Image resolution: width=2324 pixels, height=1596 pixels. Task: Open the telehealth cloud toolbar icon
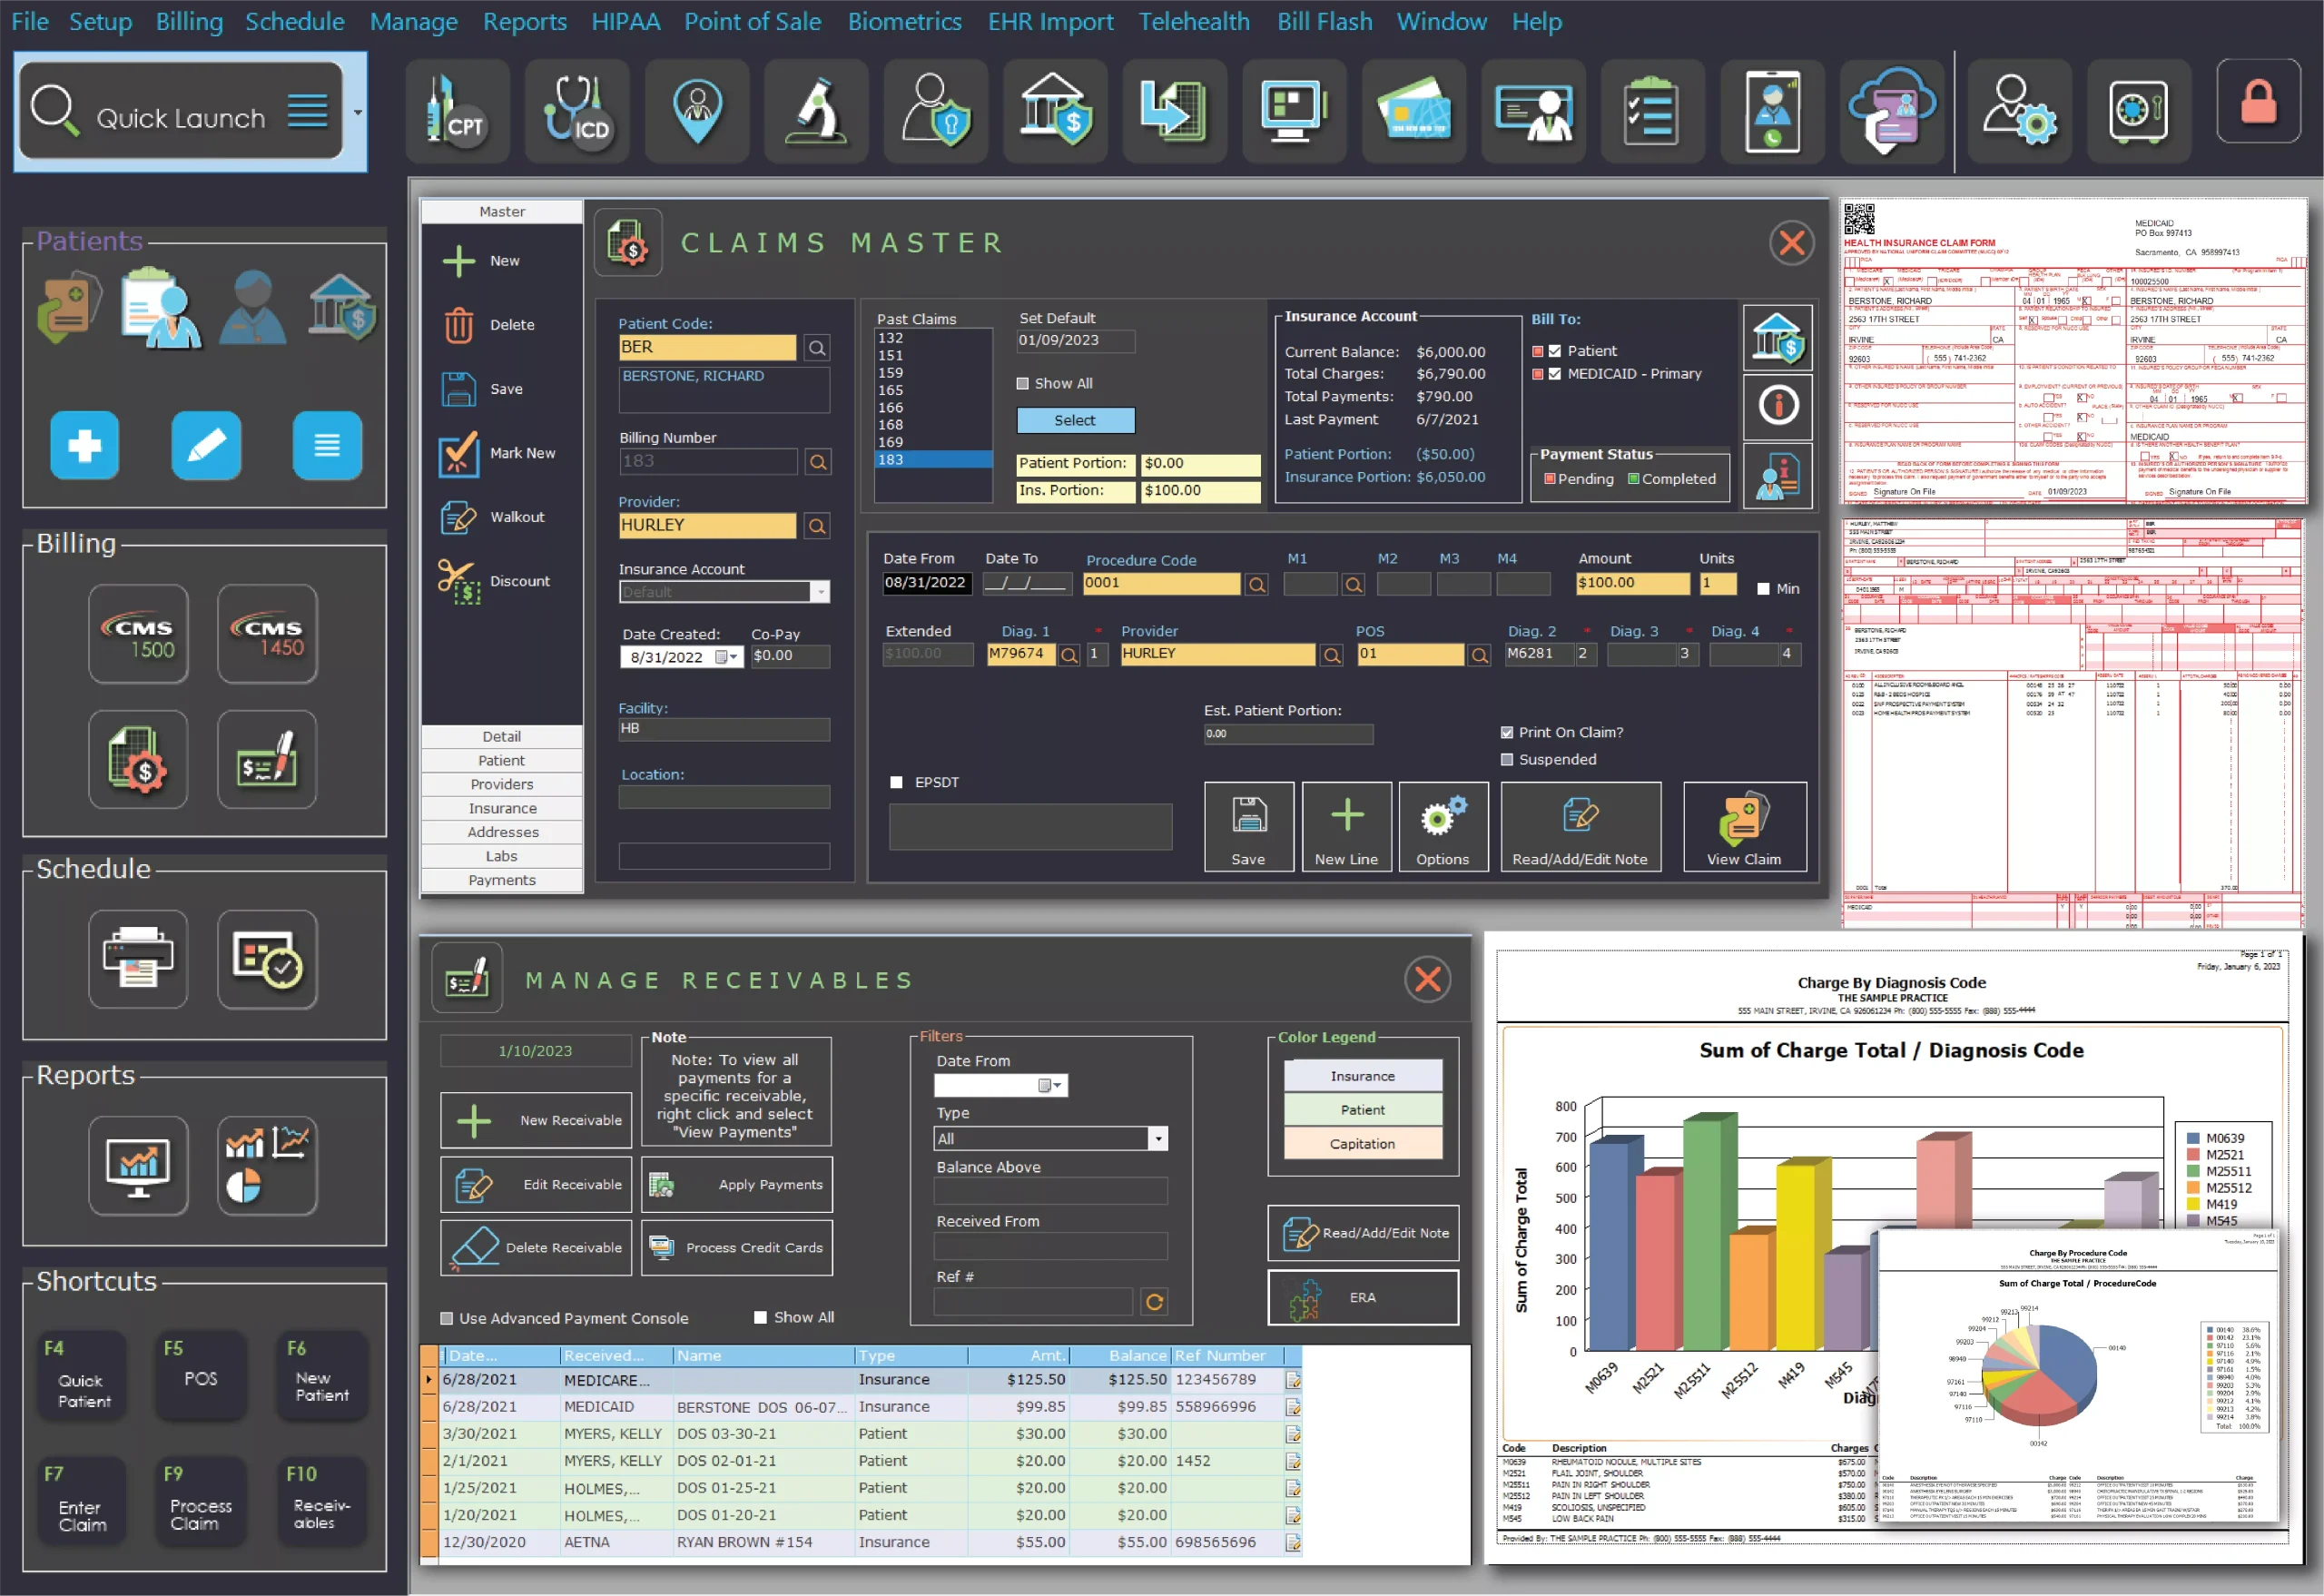pos(1892,111)
